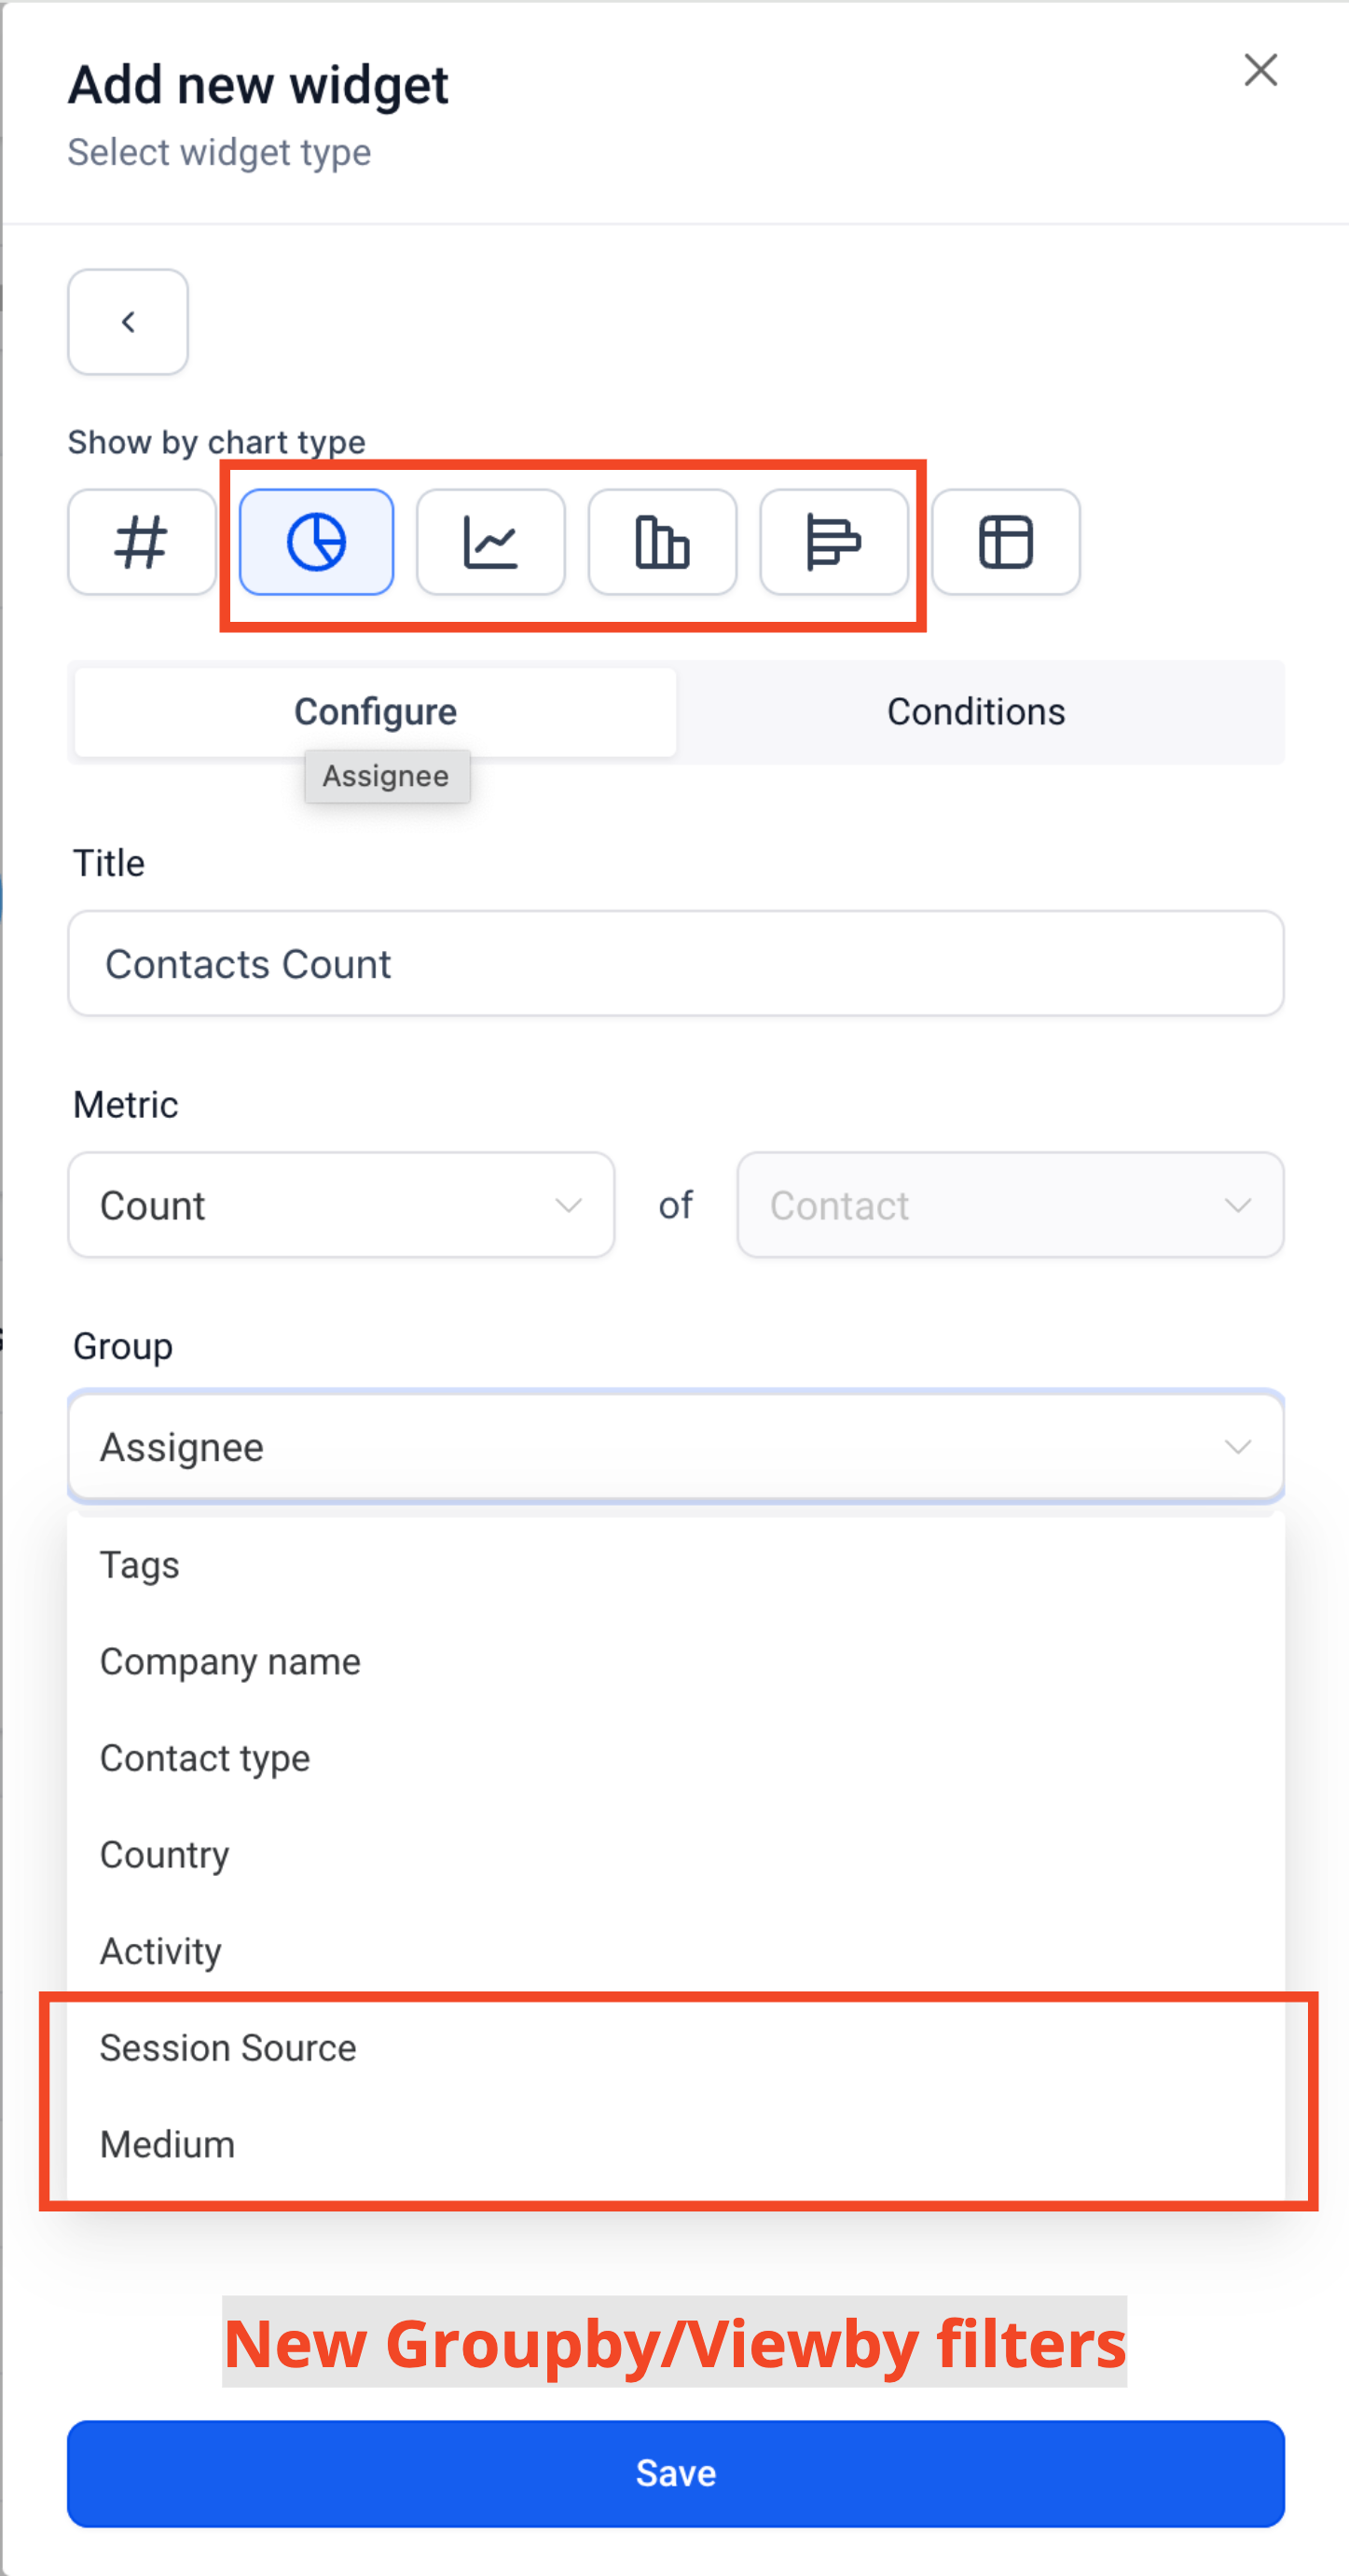This screenshot has height=2576, width=1349.
Task: Open the Count metric dropdown
Action: 341,1205
